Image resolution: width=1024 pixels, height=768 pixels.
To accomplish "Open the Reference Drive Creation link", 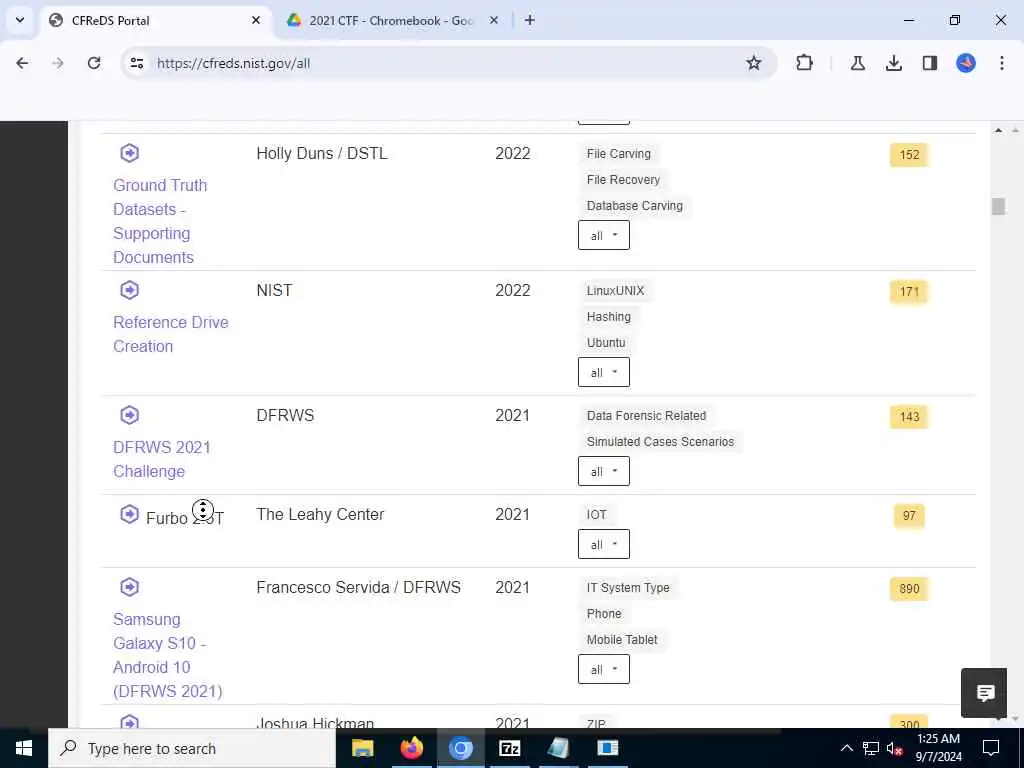I will click(x=170, y=334).
